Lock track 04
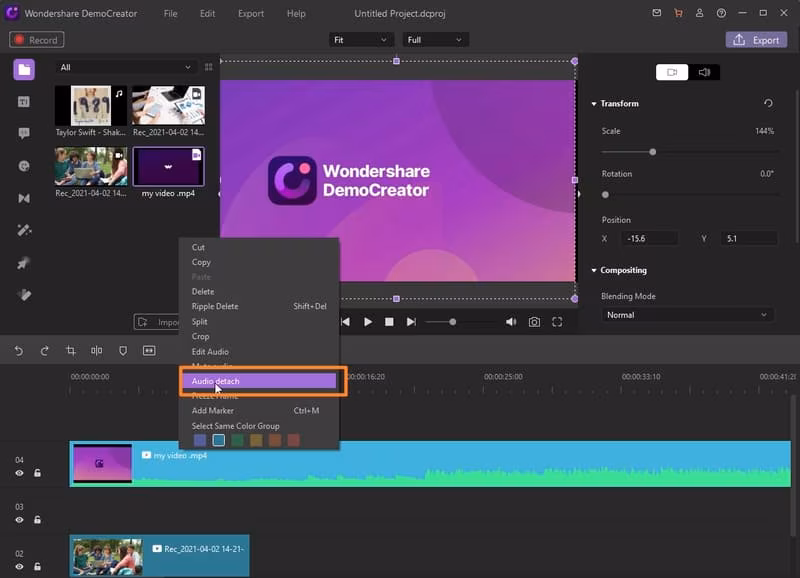Viewport: 800px width, 578px height. pyautogui.click(x=37, y=473)
